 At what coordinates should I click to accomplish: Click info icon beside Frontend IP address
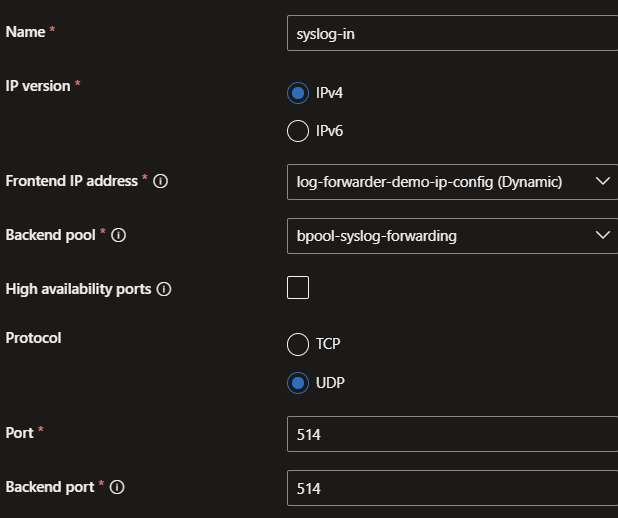(161, 182)
